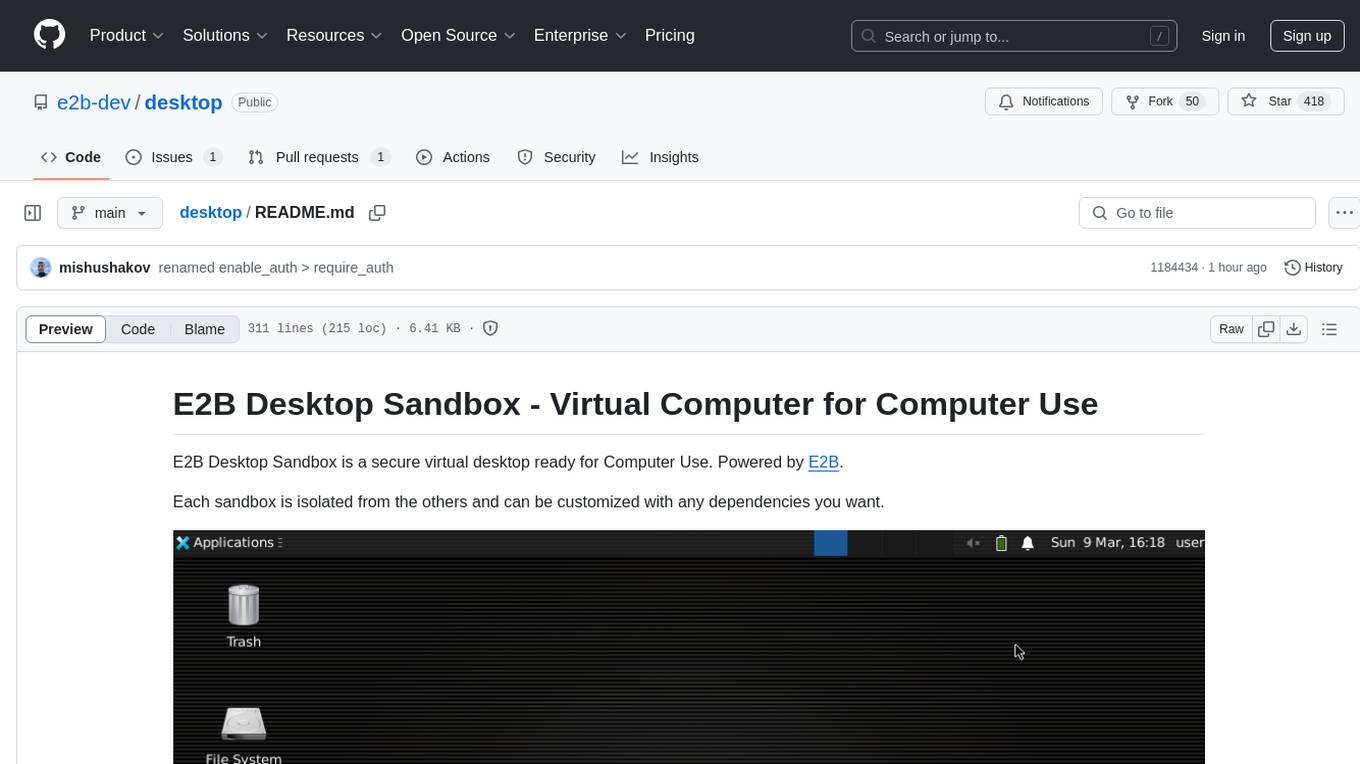
Task: Expand the Open Source menu
Action: click(458, 35)
